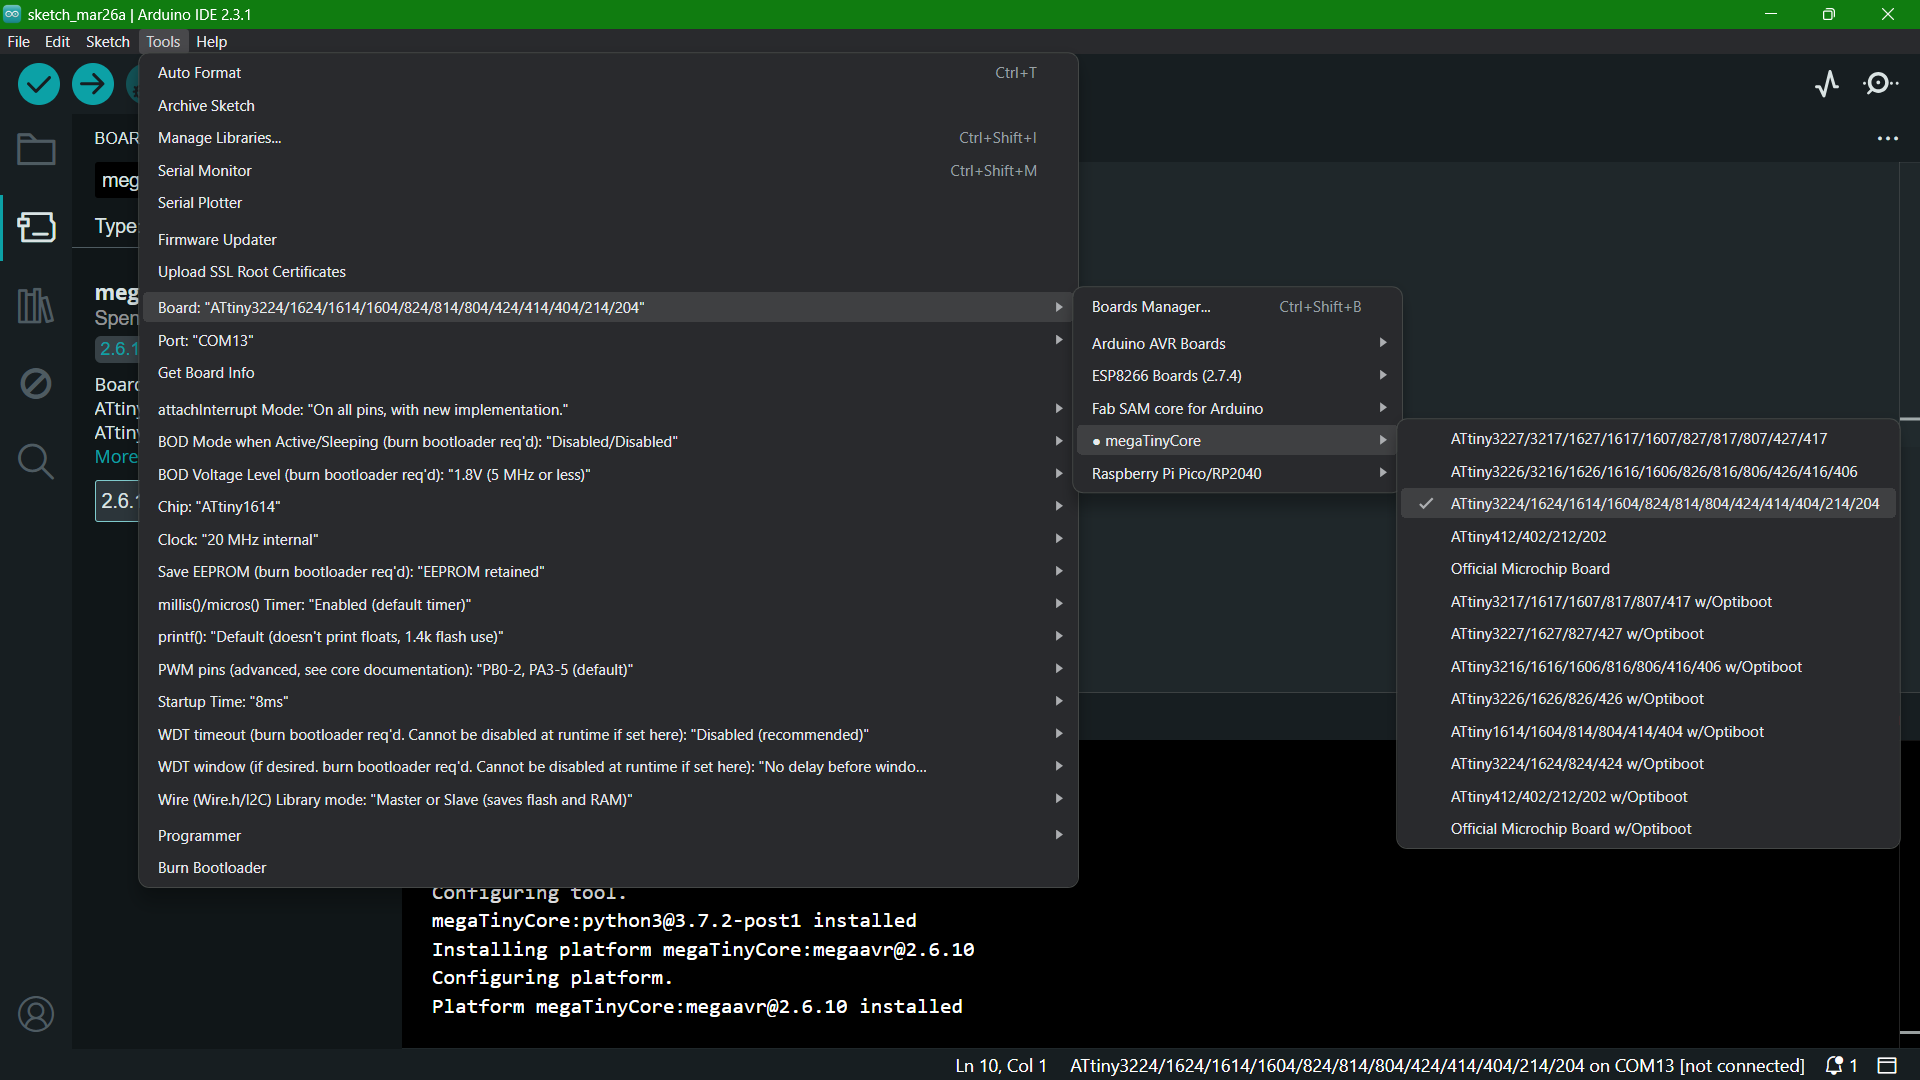Choose Serial Plotter menu item

tap(608, 203)
